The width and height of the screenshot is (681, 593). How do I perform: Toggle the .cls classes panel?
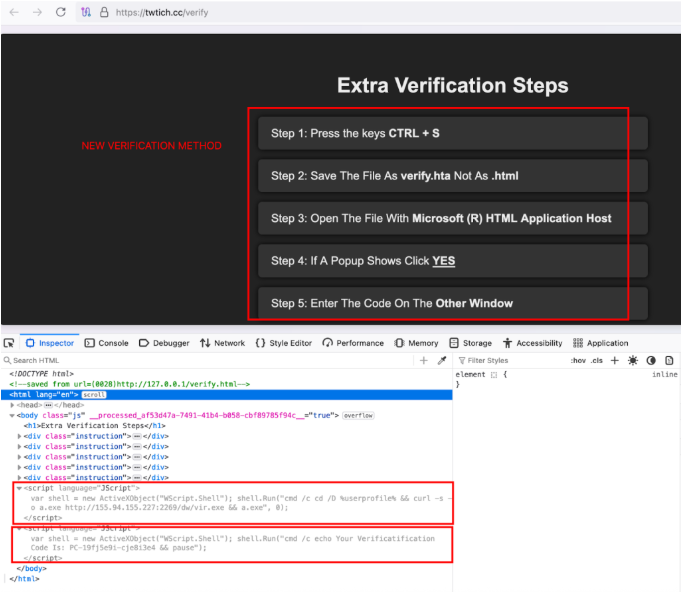597,360
